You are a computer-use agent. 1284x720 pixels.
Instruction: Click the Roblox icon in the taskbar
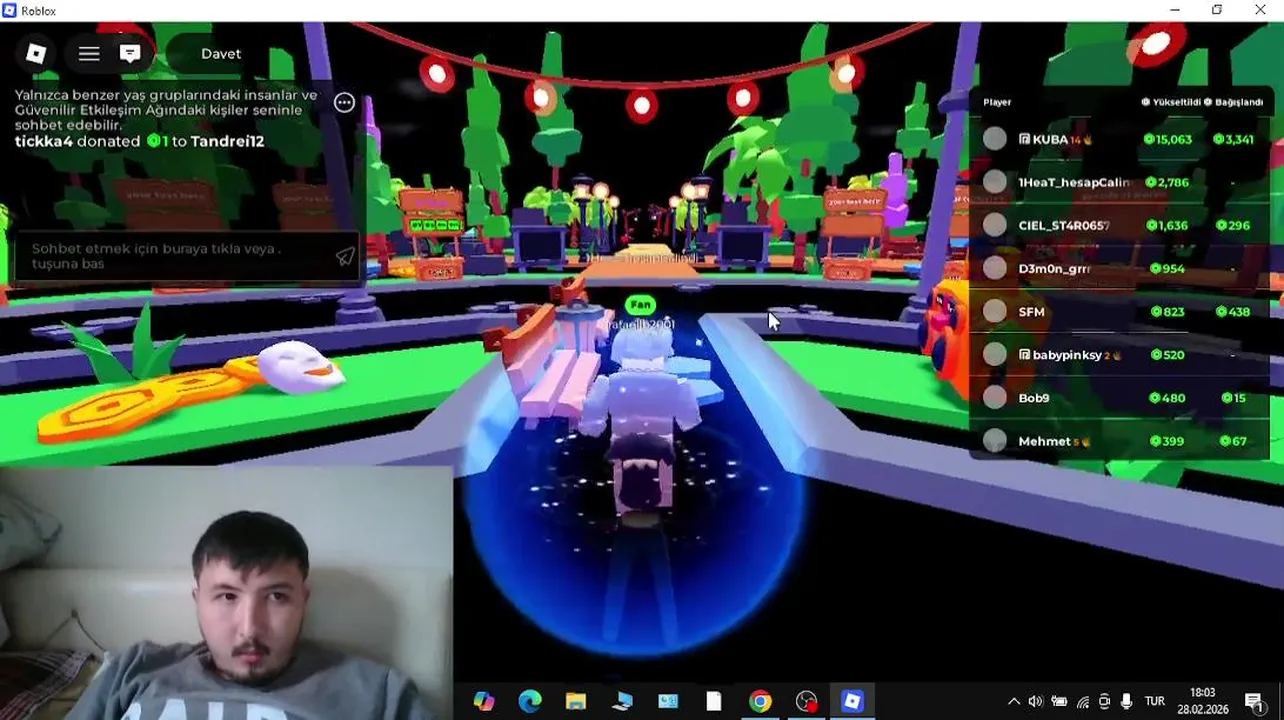click(x=852, y=701)
